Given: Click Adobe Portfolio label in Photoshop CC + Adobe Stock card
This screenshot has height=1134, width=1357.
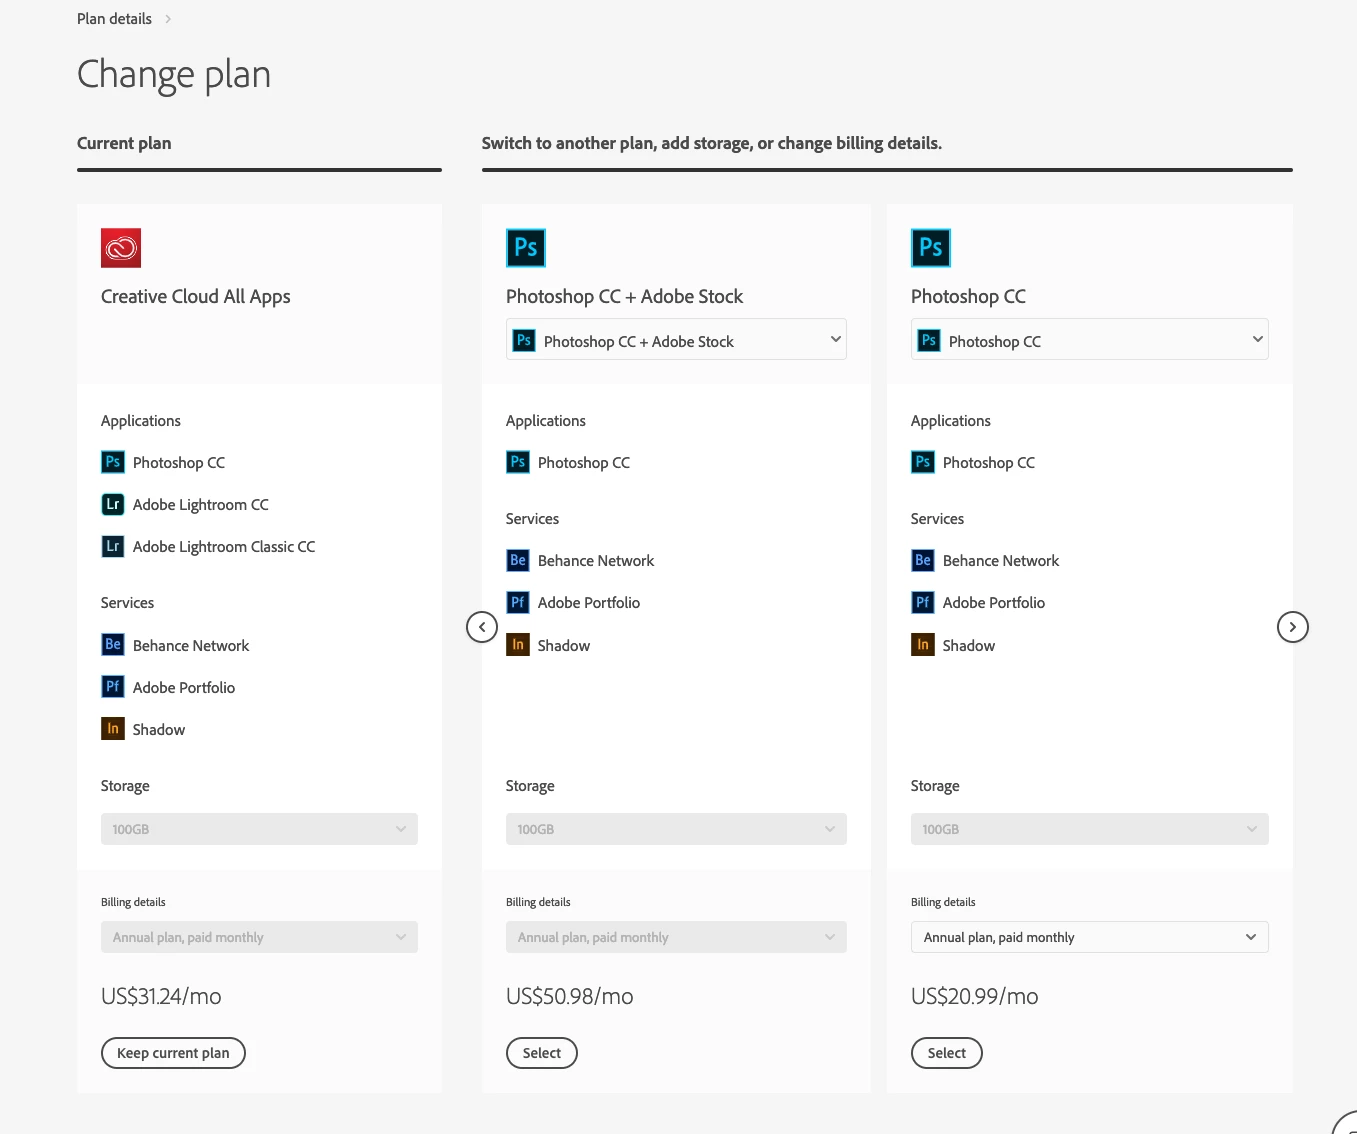Looking at the screenshot, I should tap(589, 603).
